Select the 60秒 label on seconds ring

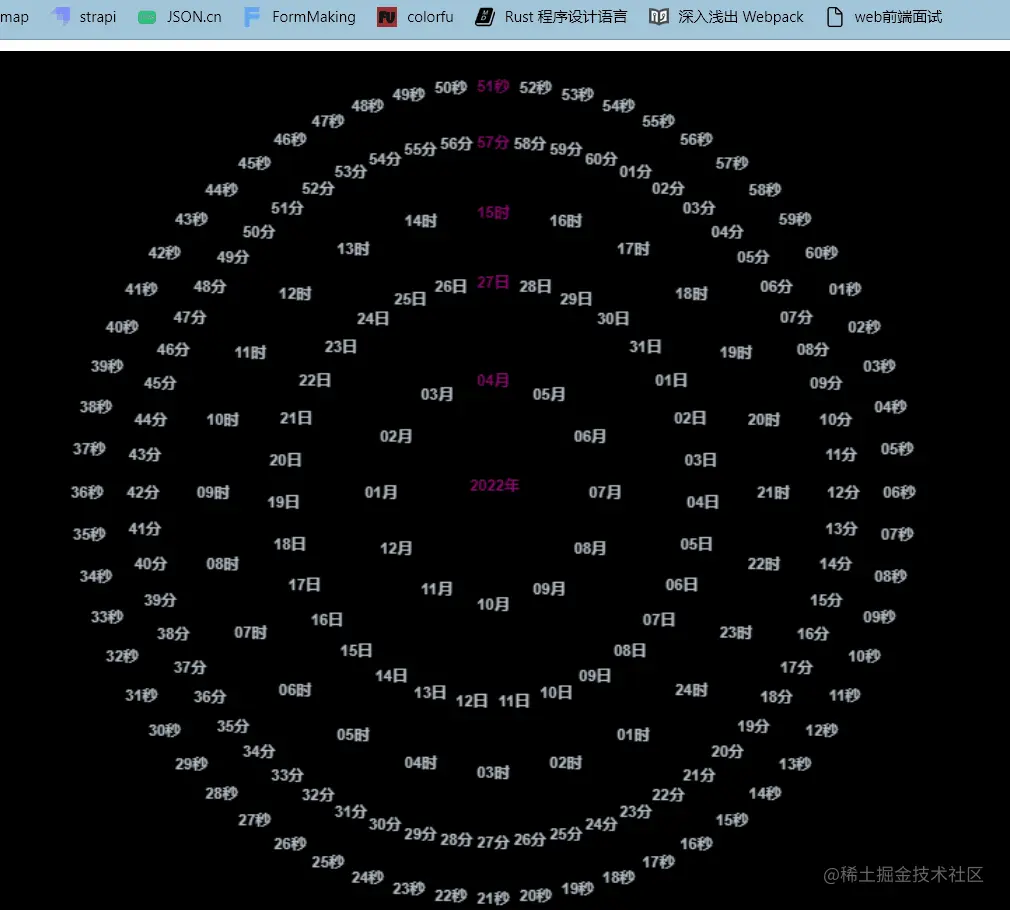[x=820, y=253]
